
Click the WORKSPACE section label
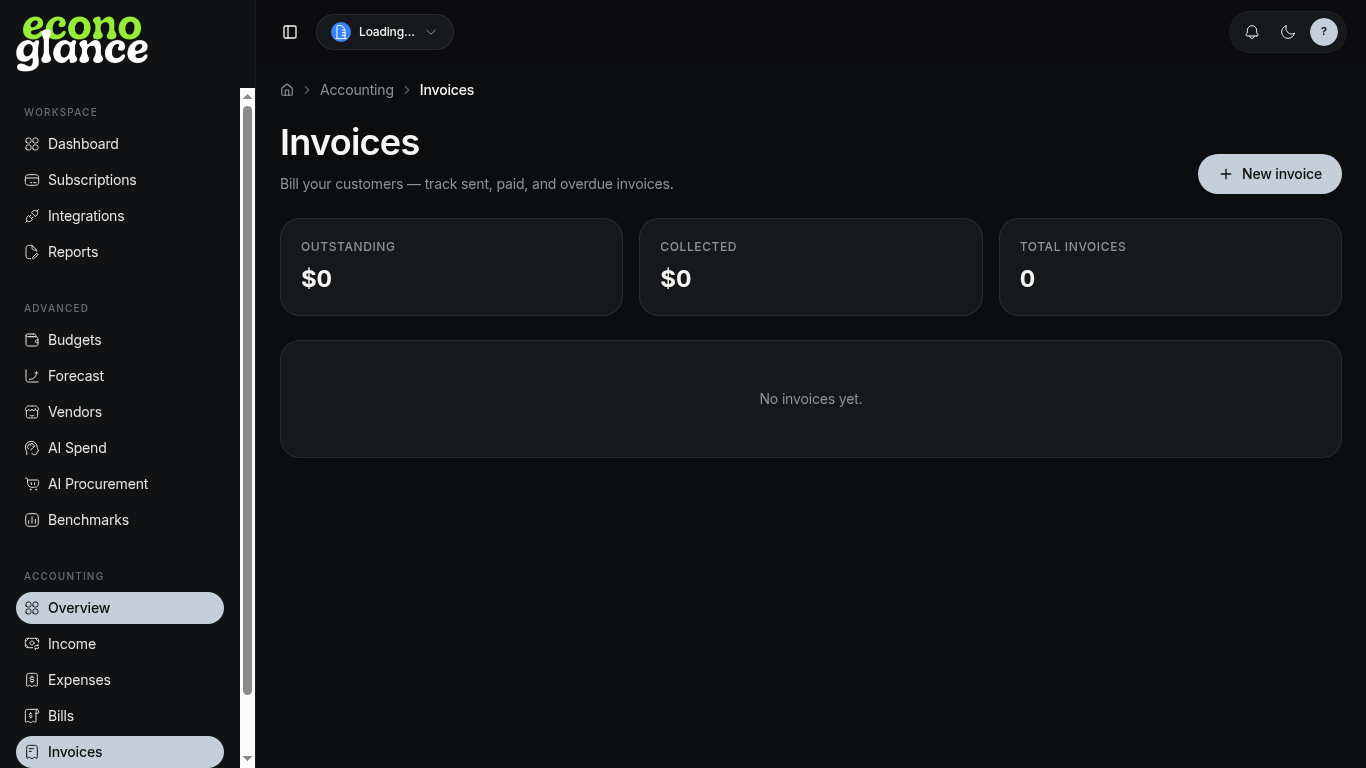coord(61,112)
